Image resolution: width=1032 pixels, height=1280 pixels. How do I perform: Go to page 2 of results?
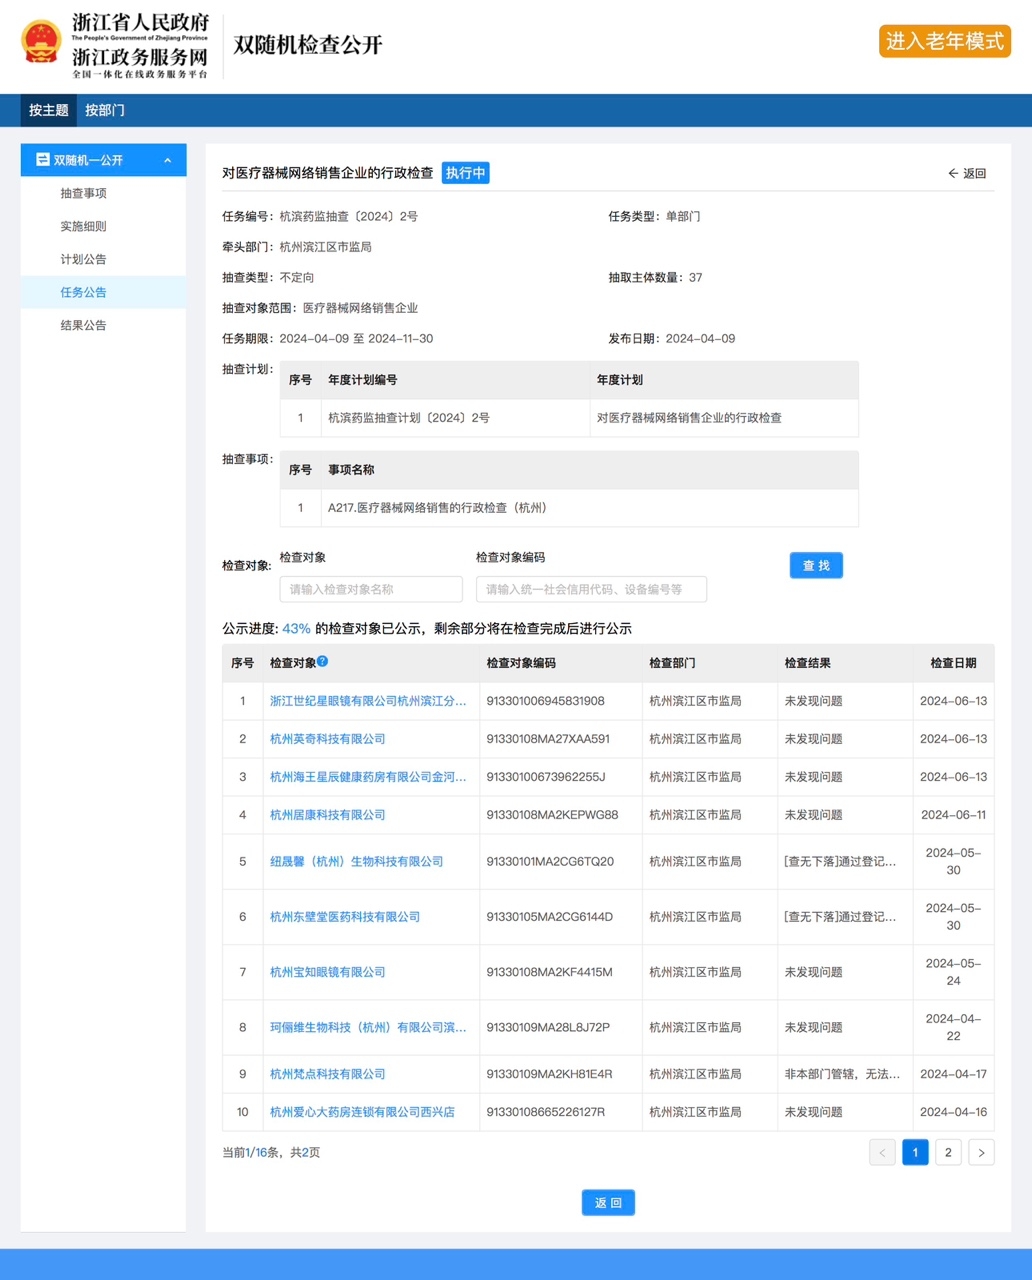948,1153
